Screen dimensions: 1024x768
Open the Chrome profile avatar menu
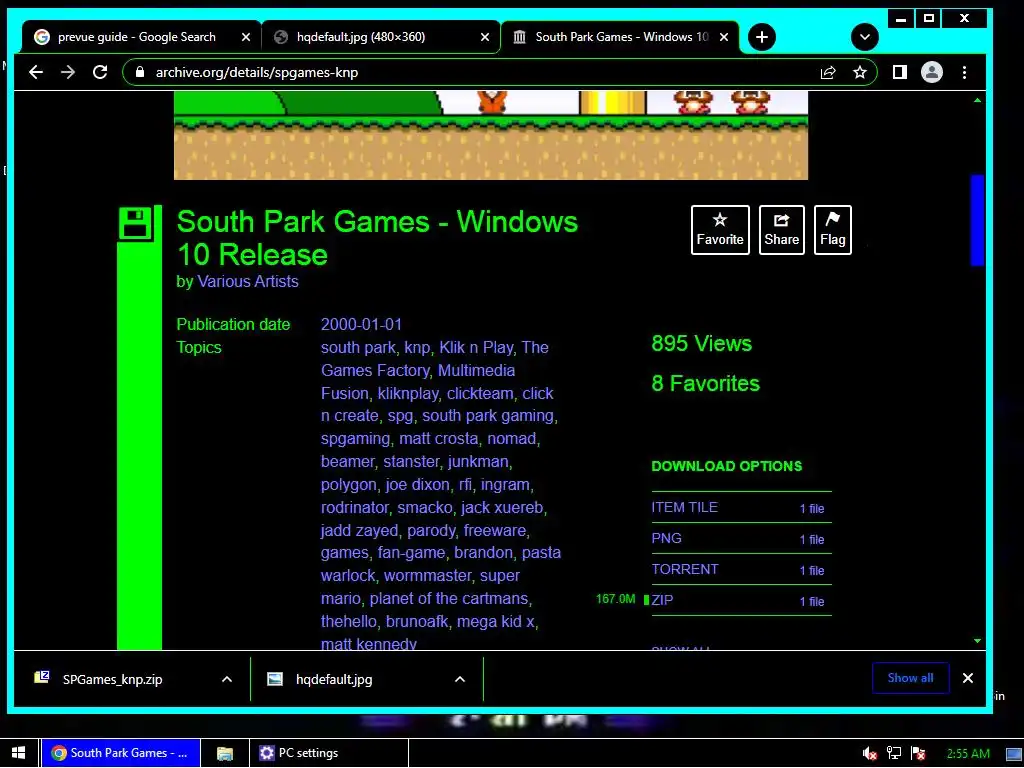(x=932, y=72)
